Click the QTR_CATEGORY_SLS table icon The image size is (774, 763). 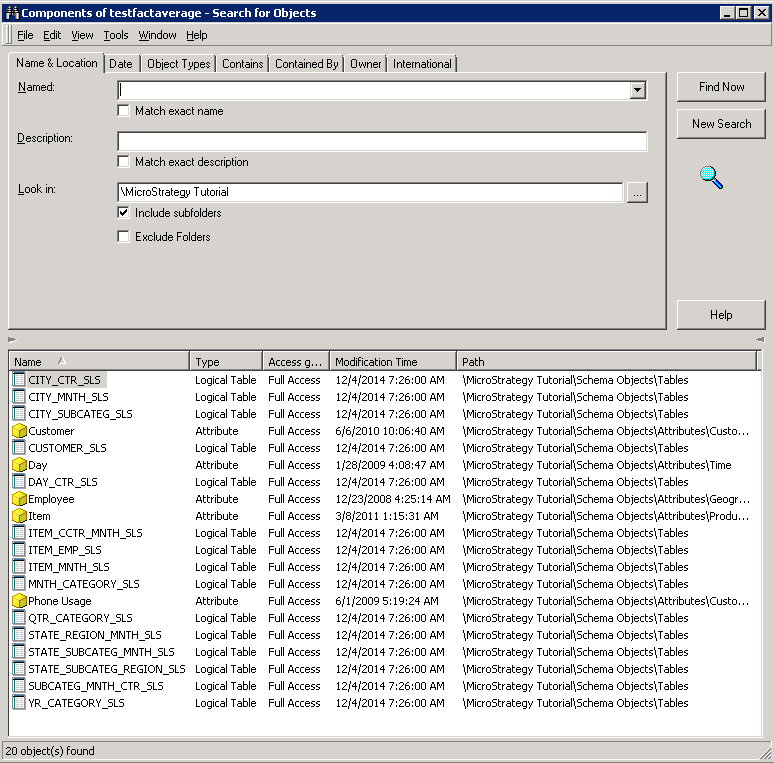point(19,618)
